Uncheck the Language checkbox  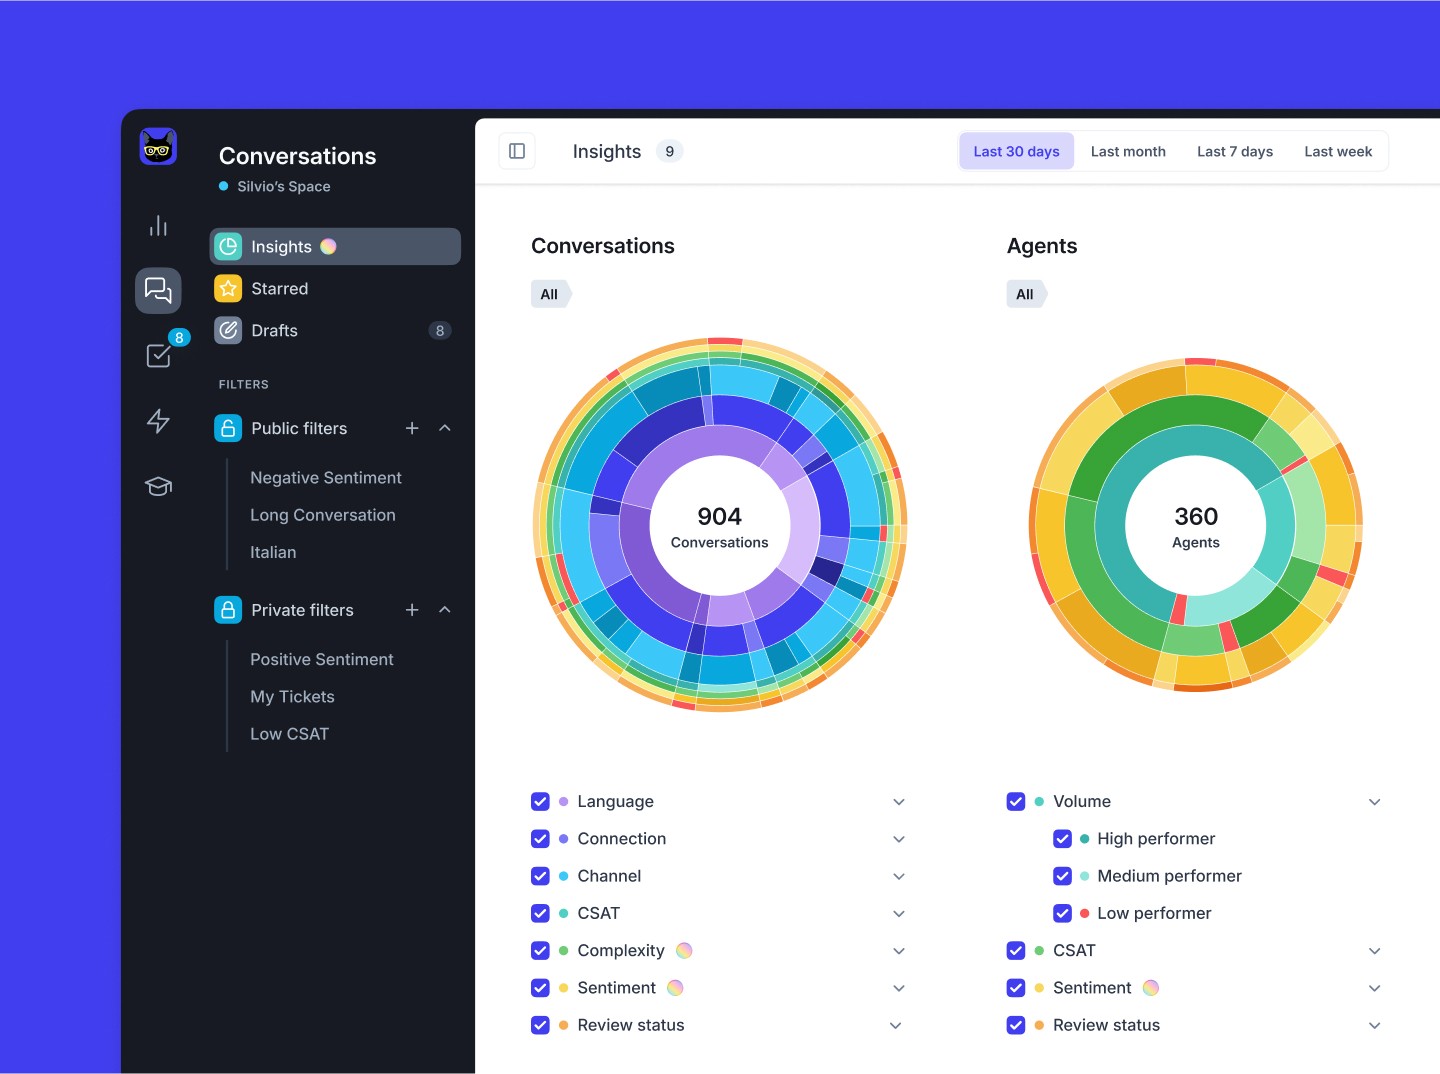click(x=540, y=802)
